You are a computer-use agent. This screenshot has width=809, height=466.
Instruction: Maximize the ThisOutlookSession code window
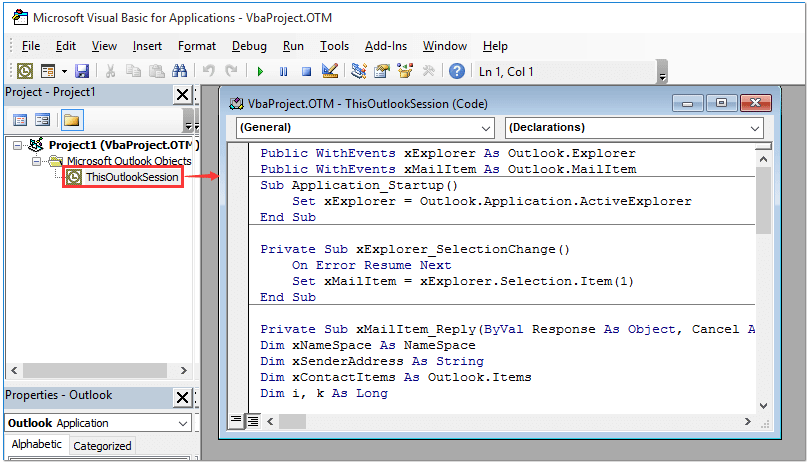tap(721, 103)
